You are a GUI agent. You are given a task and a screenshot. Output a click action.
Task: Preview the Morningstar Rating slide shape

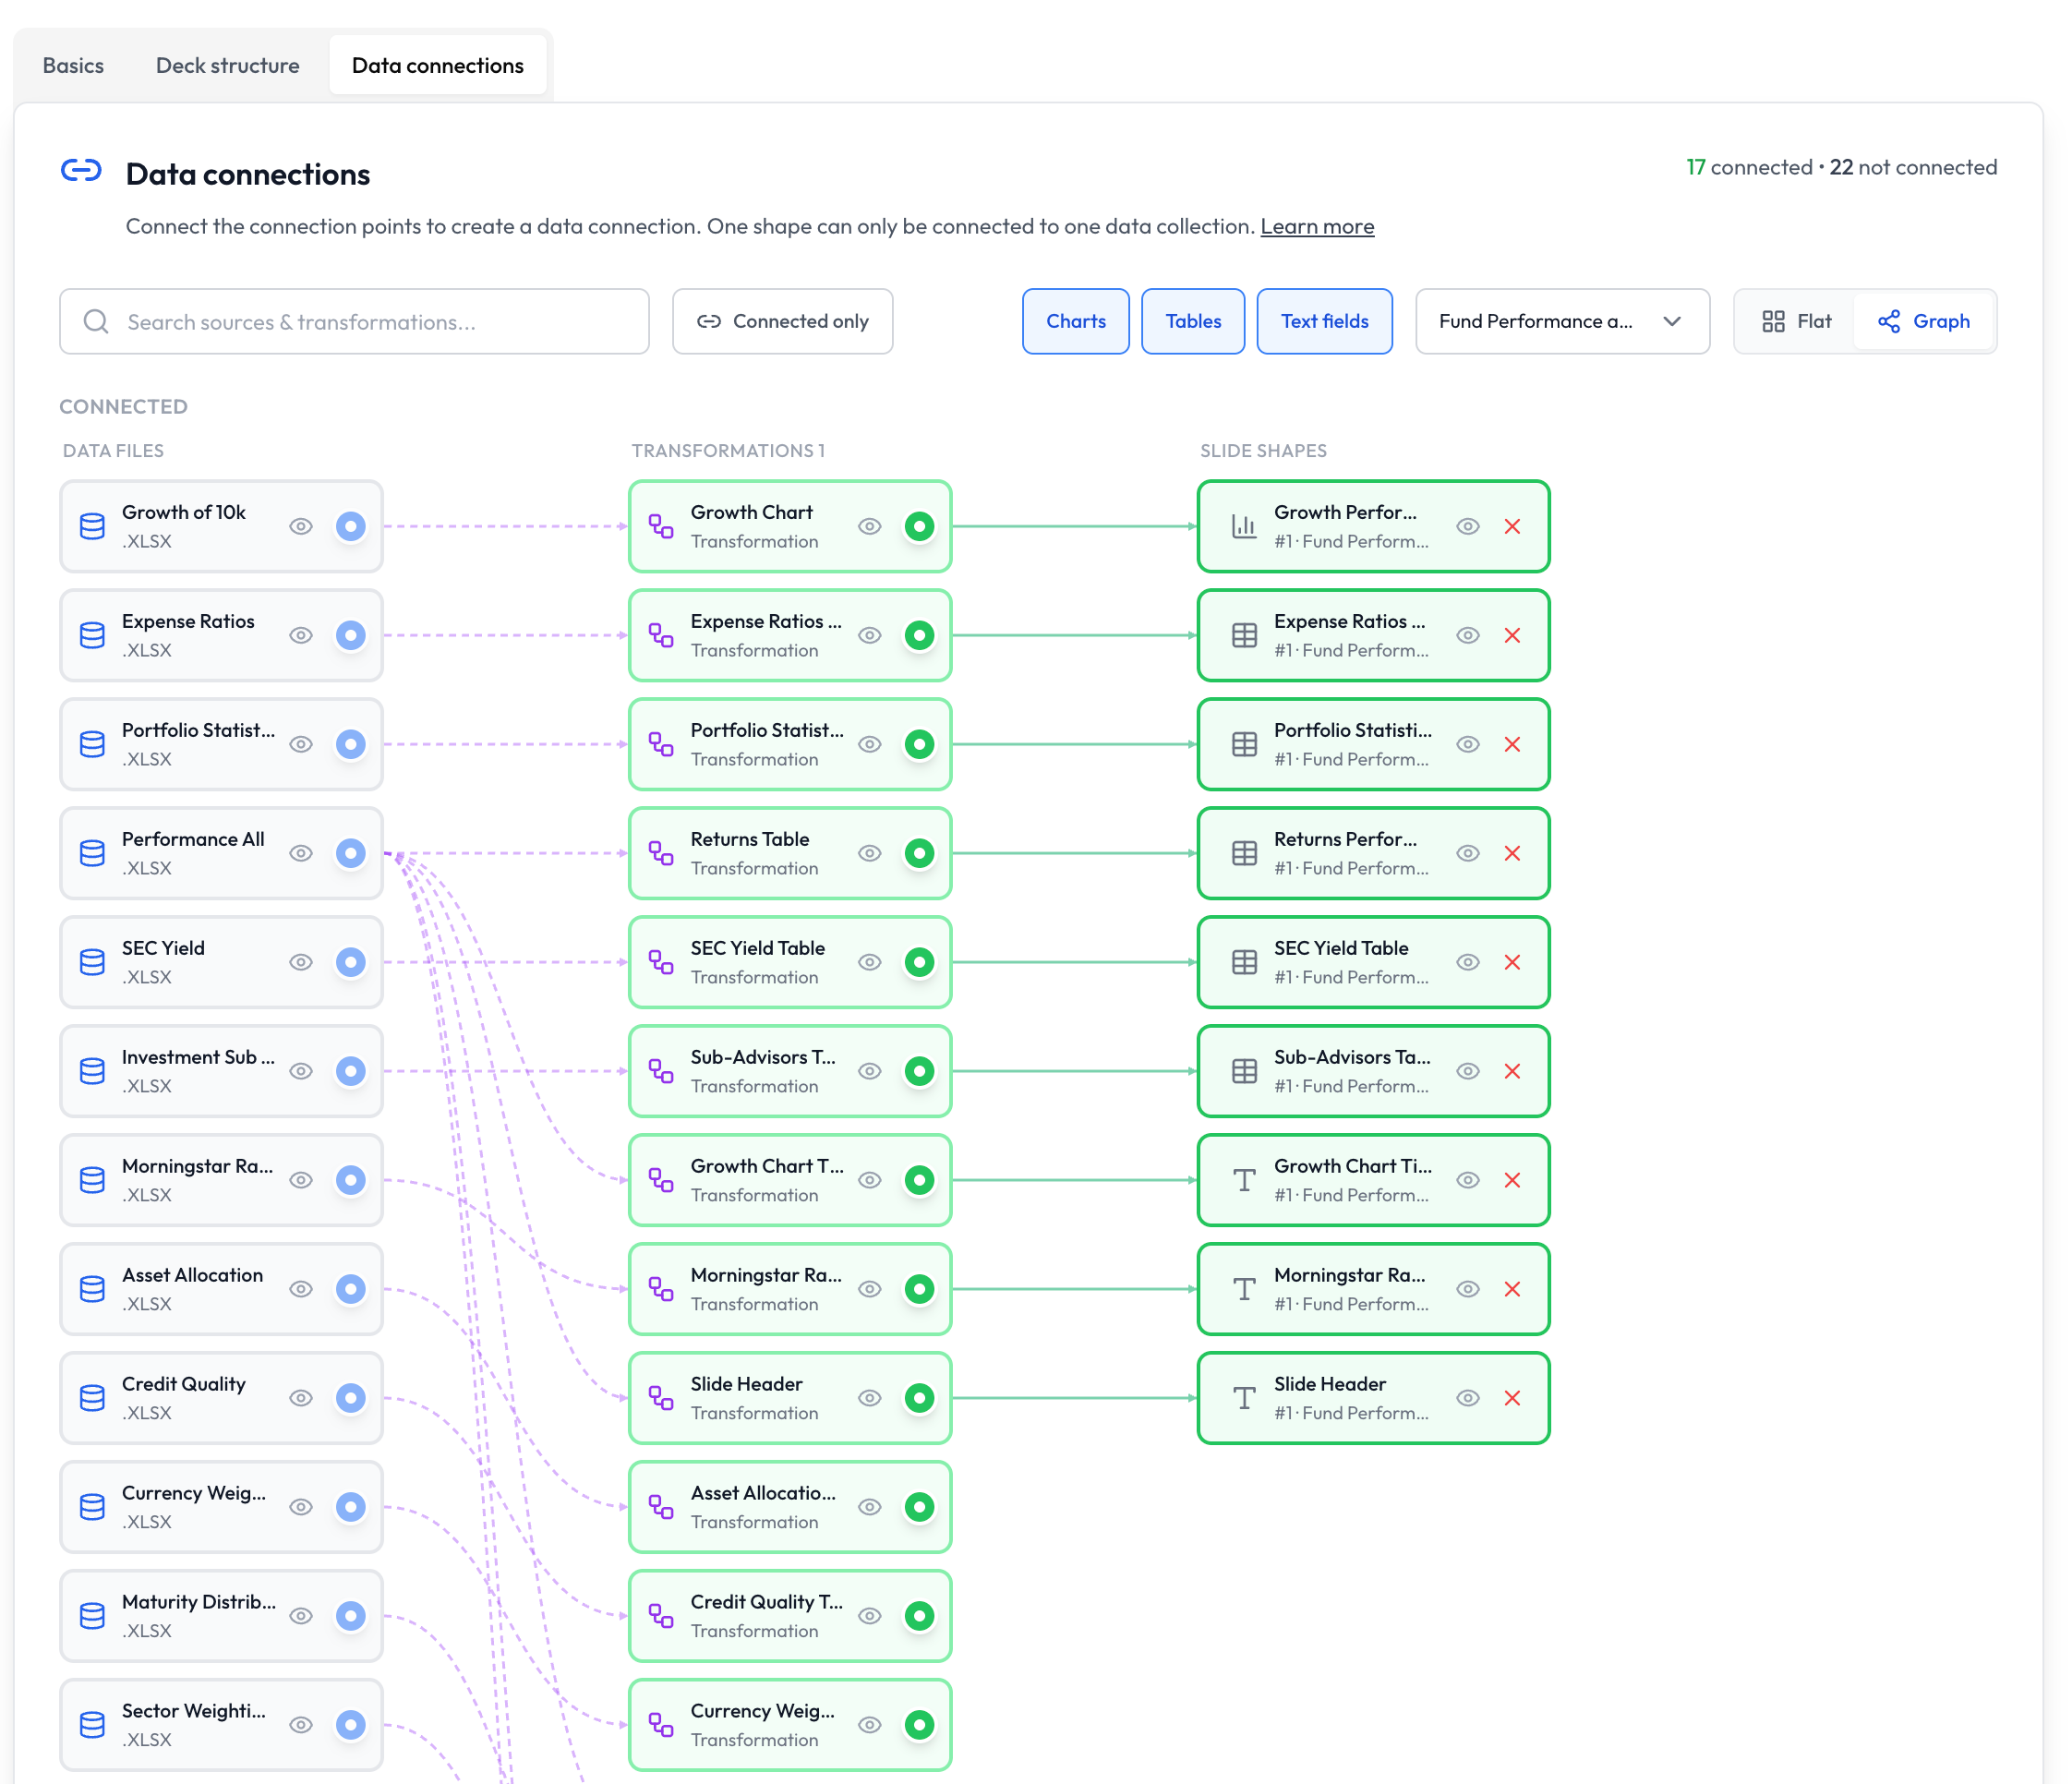pos(1468,1289)
